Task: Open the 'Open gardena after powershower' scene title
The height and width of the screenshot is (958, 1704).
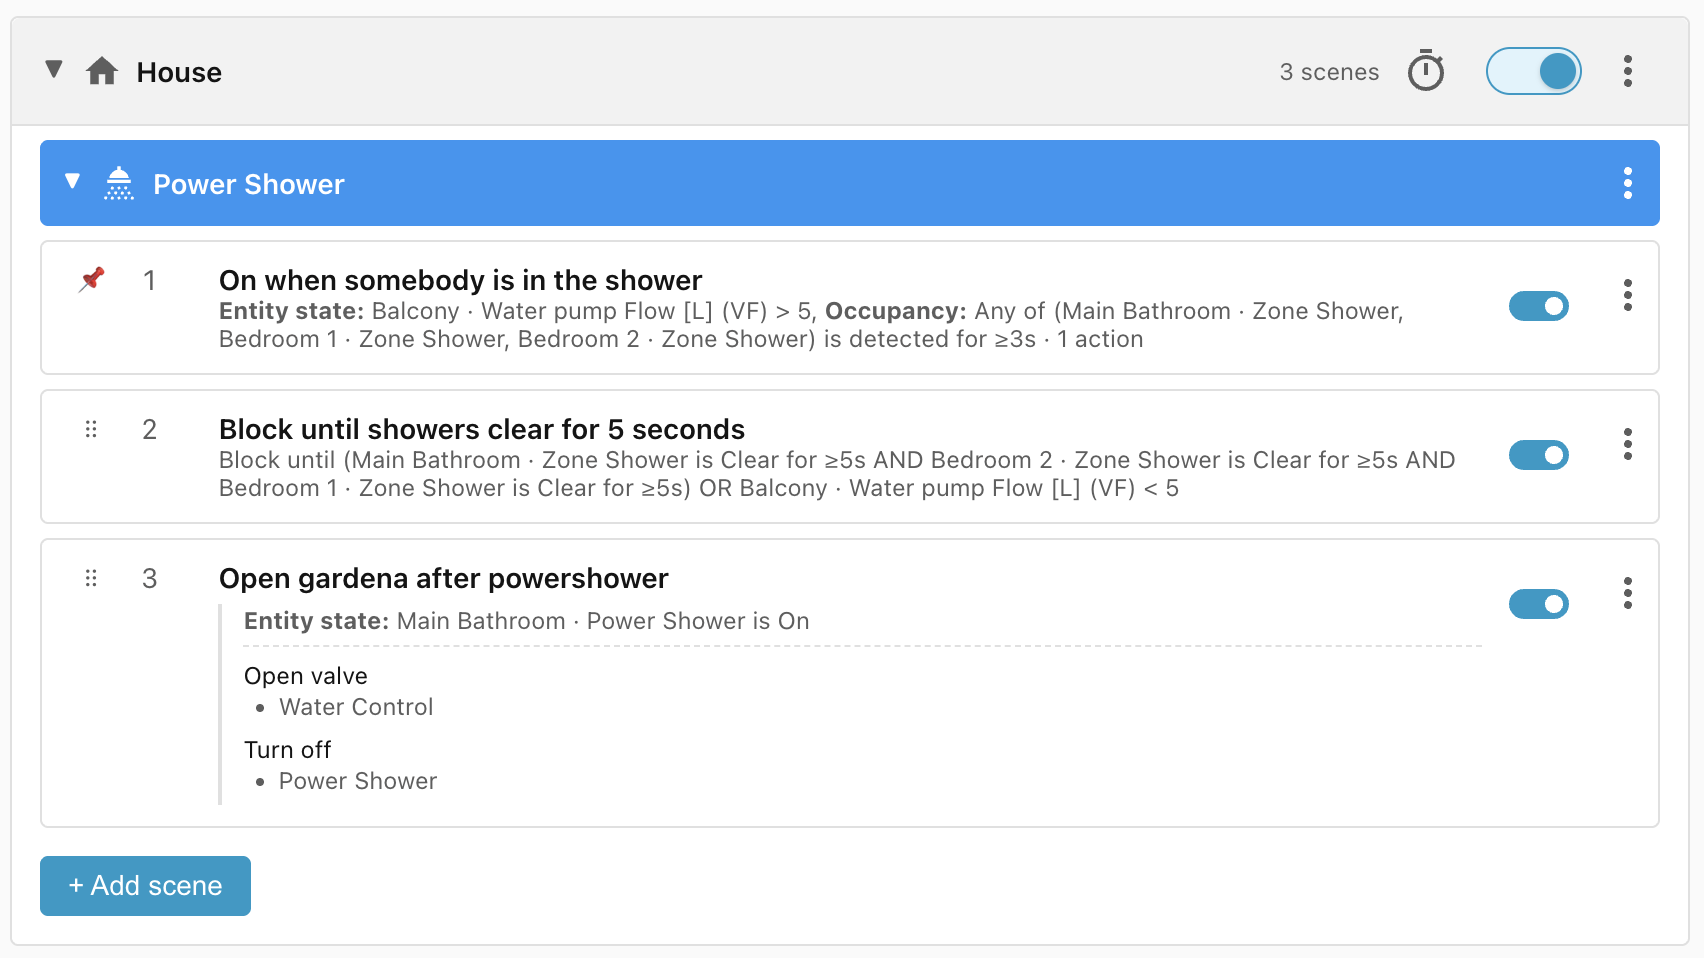Action: 443,578
